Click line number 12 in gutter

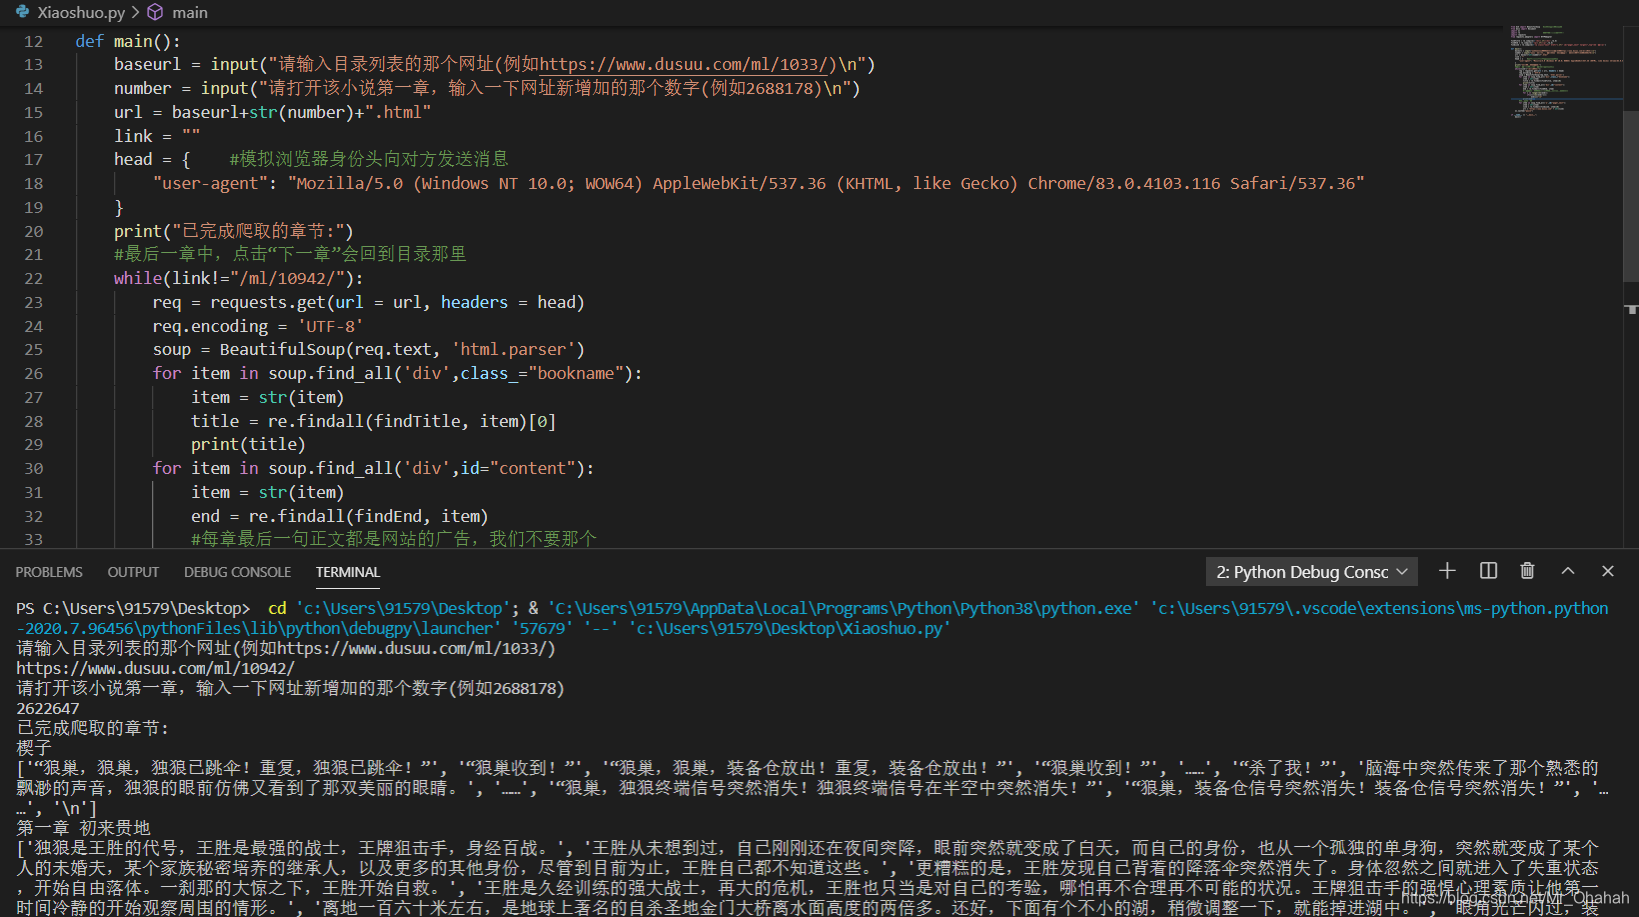tap(34, 41)
